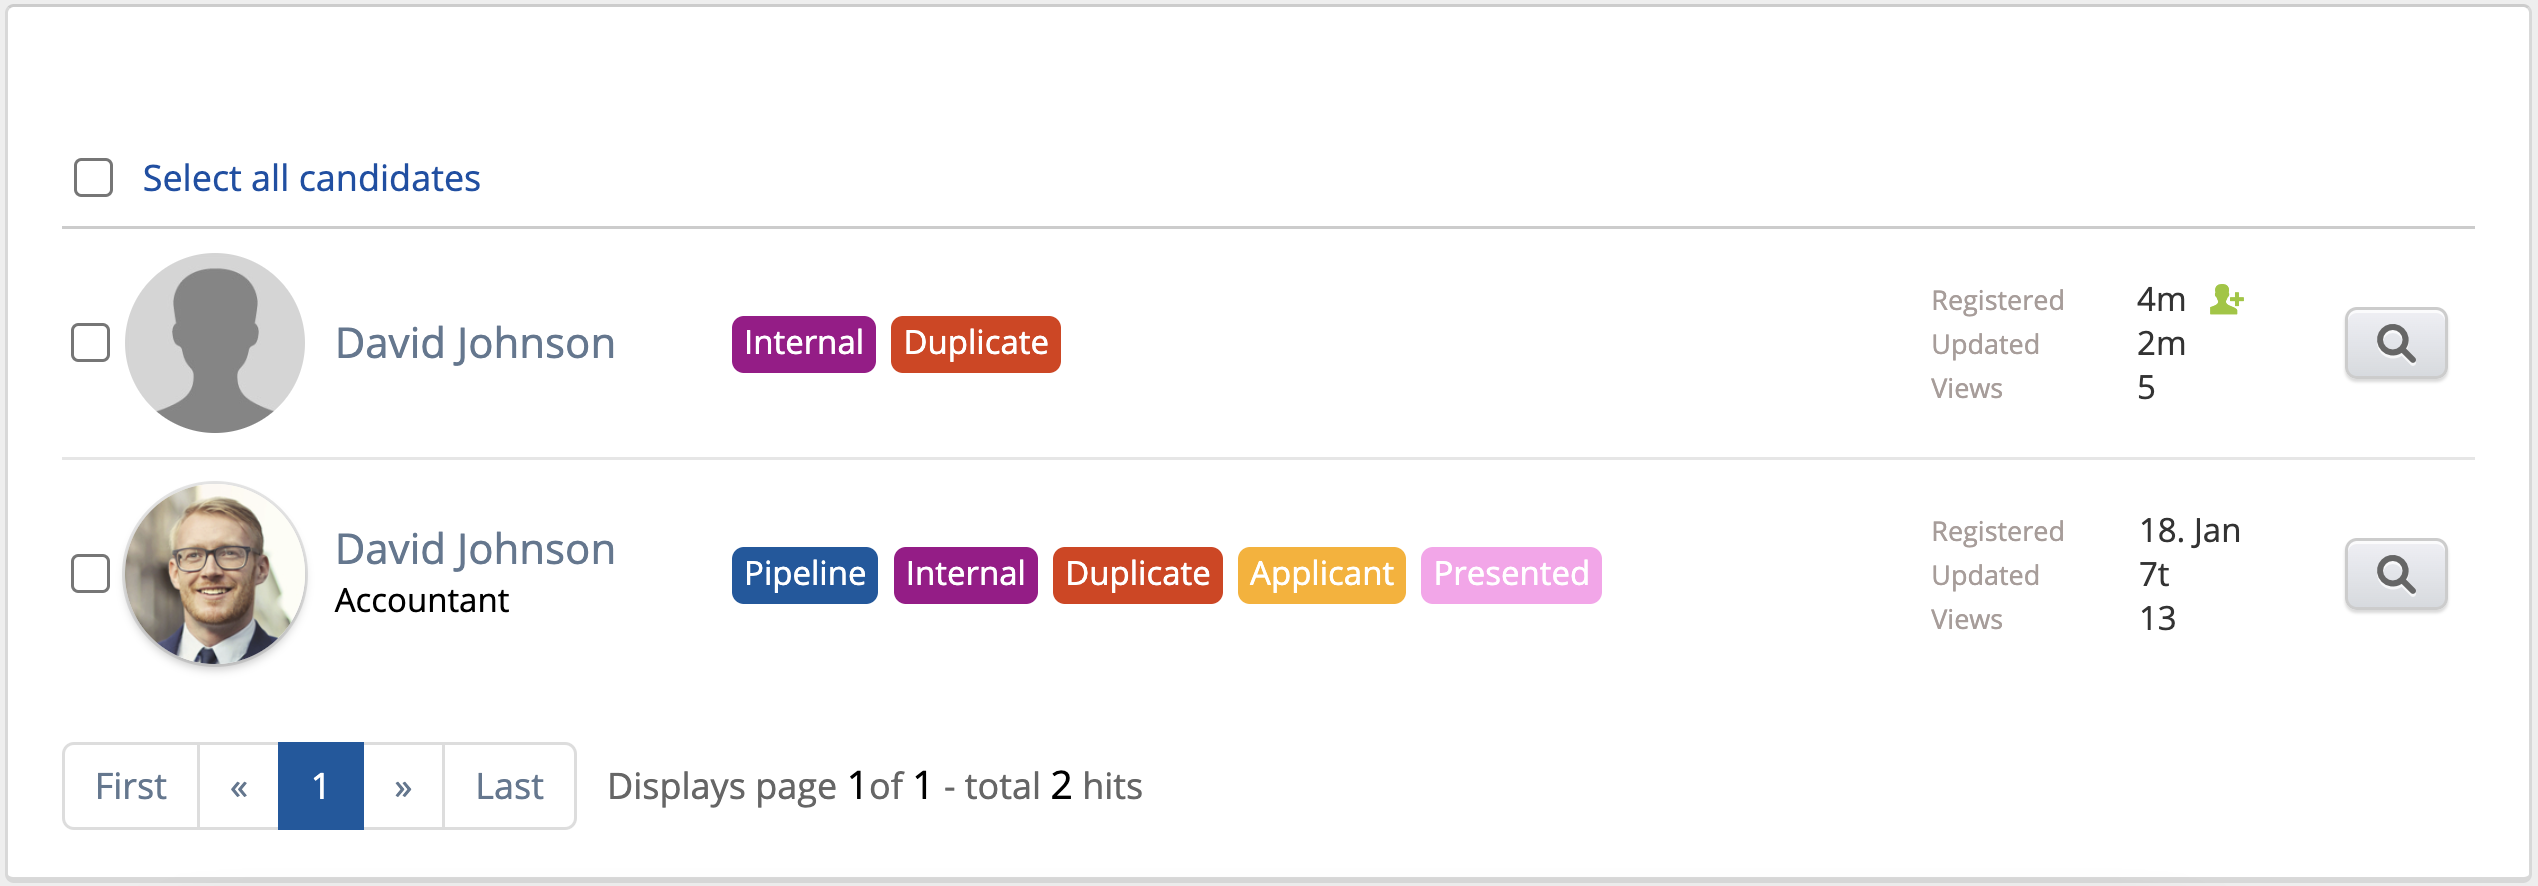Click the previous page « arrow
Screen dimensions: 2538x886
coord(239,786)
